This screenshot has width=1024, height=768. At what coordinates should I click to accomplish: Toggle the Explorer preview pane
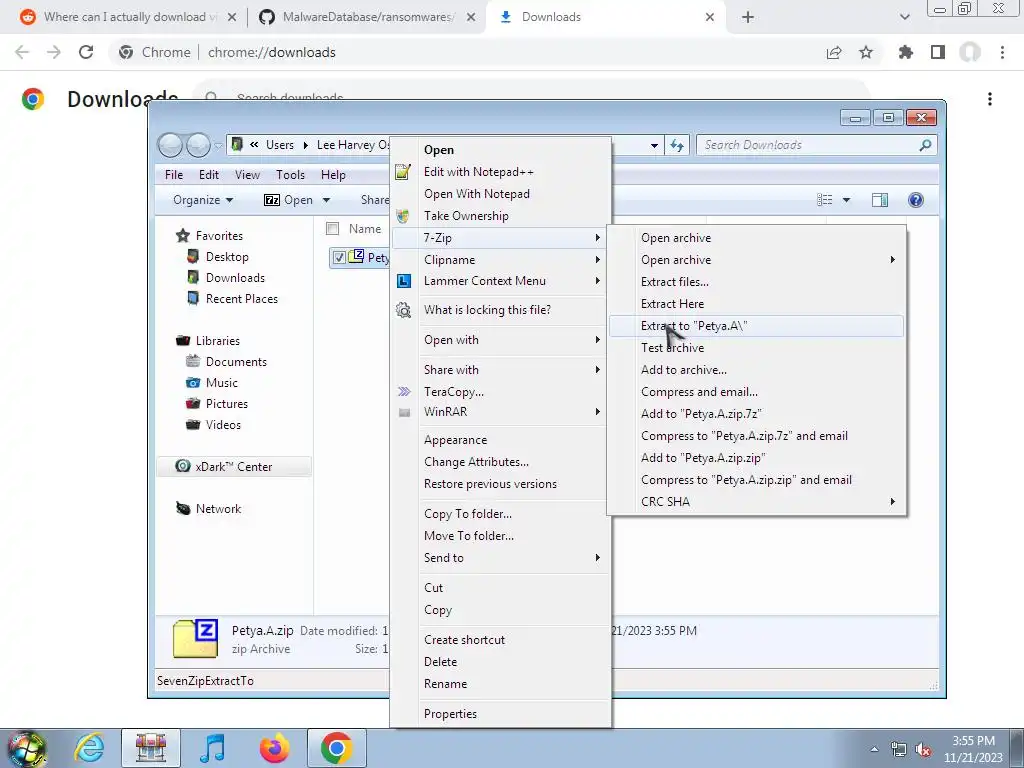880,200
